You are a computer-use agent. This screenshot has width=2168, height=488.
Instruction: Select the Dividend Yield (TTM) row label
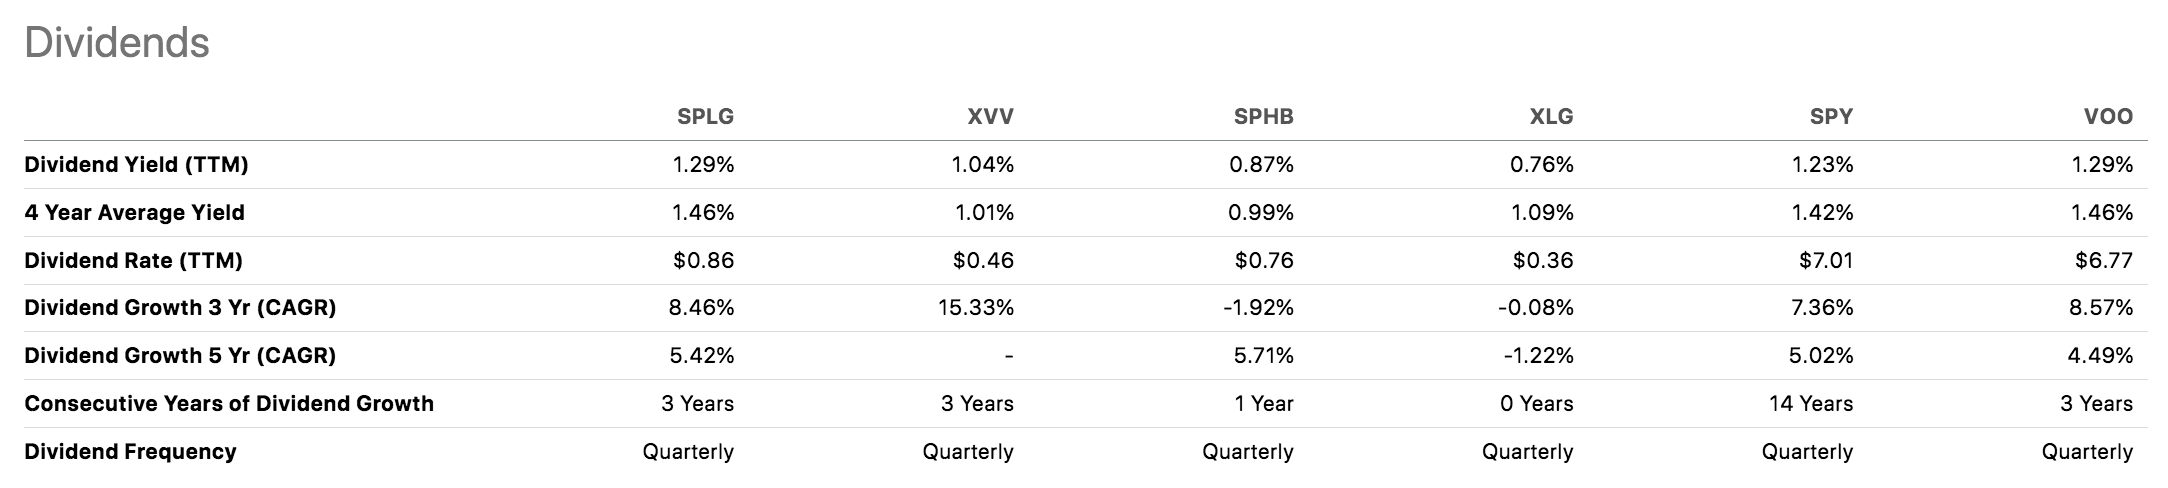pyautogui.click(x=136, y=165)
